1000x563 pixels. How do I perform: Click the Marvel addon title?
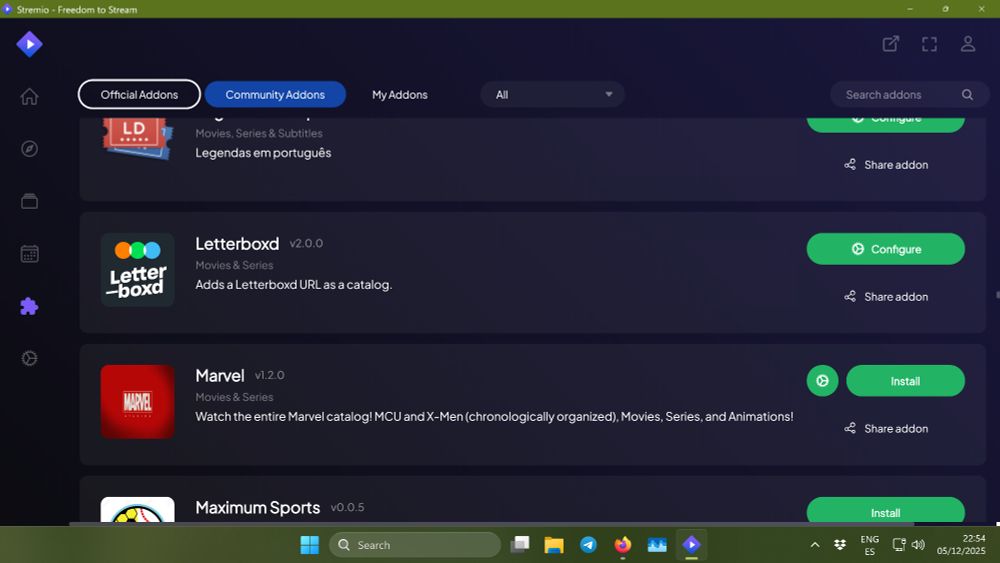point(220,376)
